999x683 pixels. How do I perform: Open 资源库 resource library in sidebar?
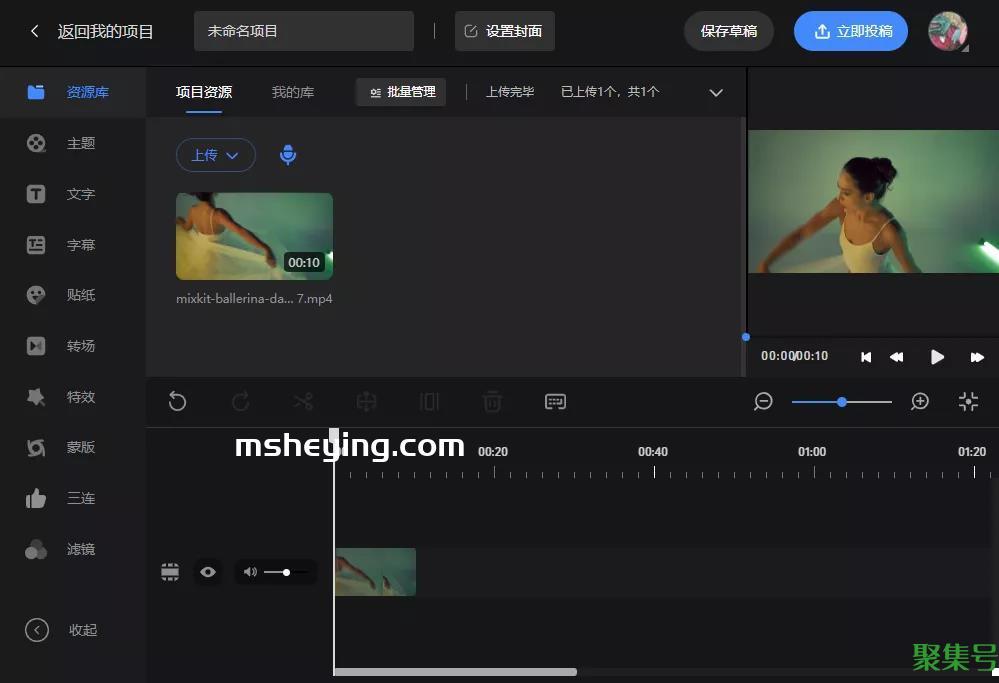click(73, 92)
